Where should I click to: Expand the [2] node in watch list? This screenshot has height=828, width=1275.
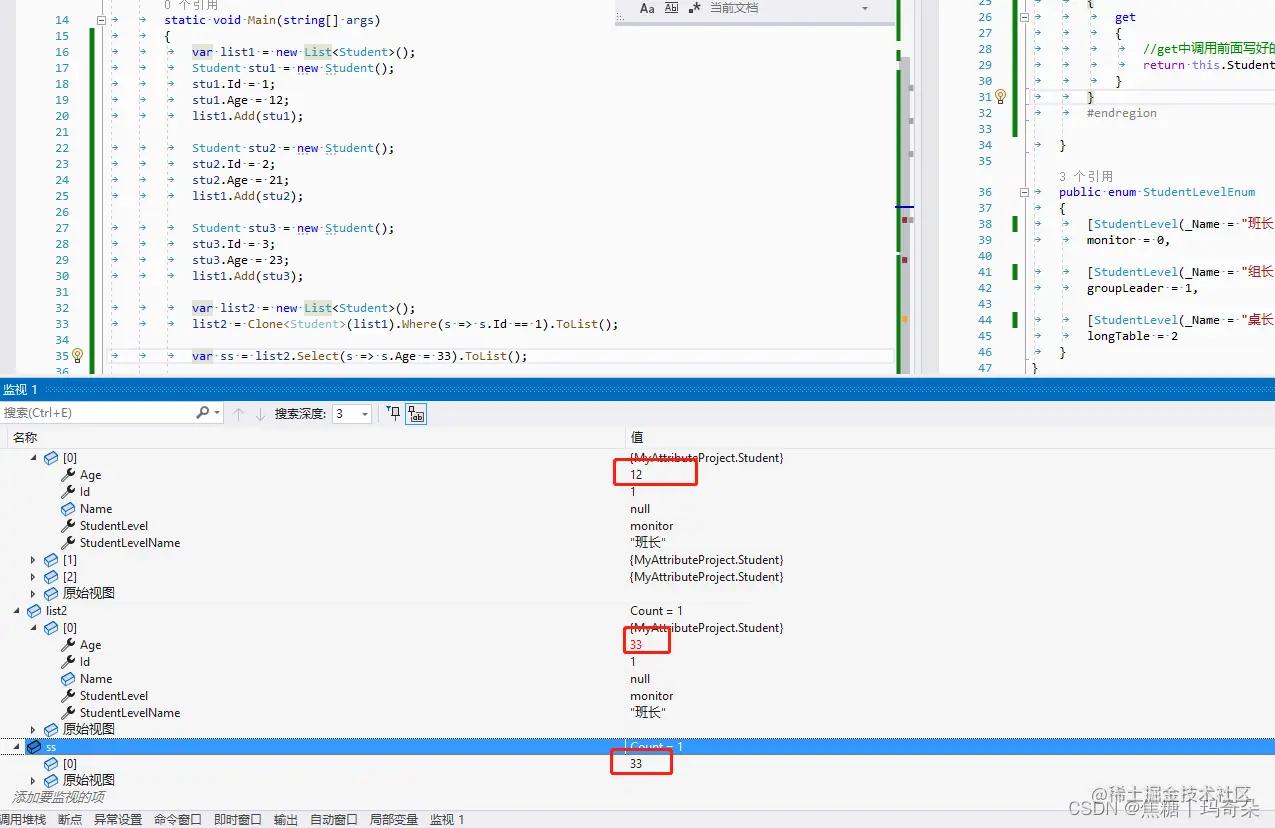34,577
